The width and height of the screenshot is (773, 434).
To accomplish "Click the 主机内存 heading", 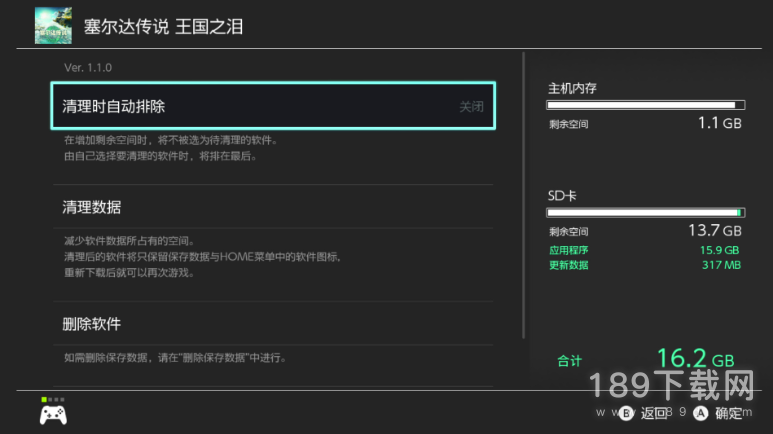I will click(572, 88).
